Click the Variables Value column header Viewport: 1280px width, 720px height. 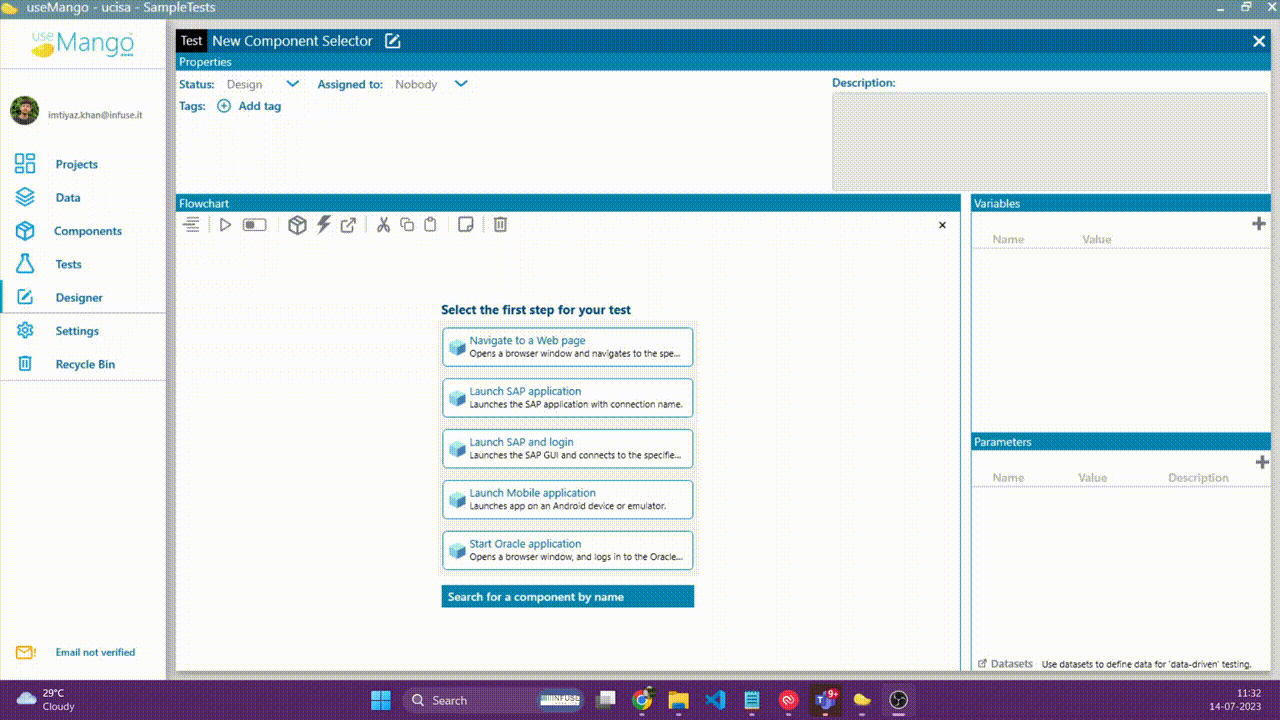tap(1097, 240)
